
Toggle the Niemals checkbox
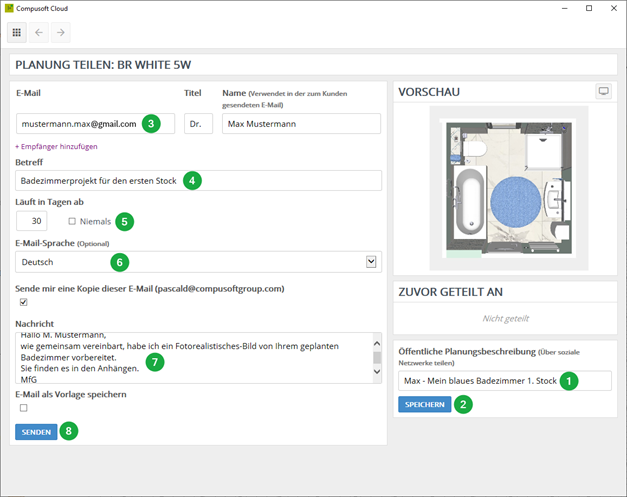(72, 221)
